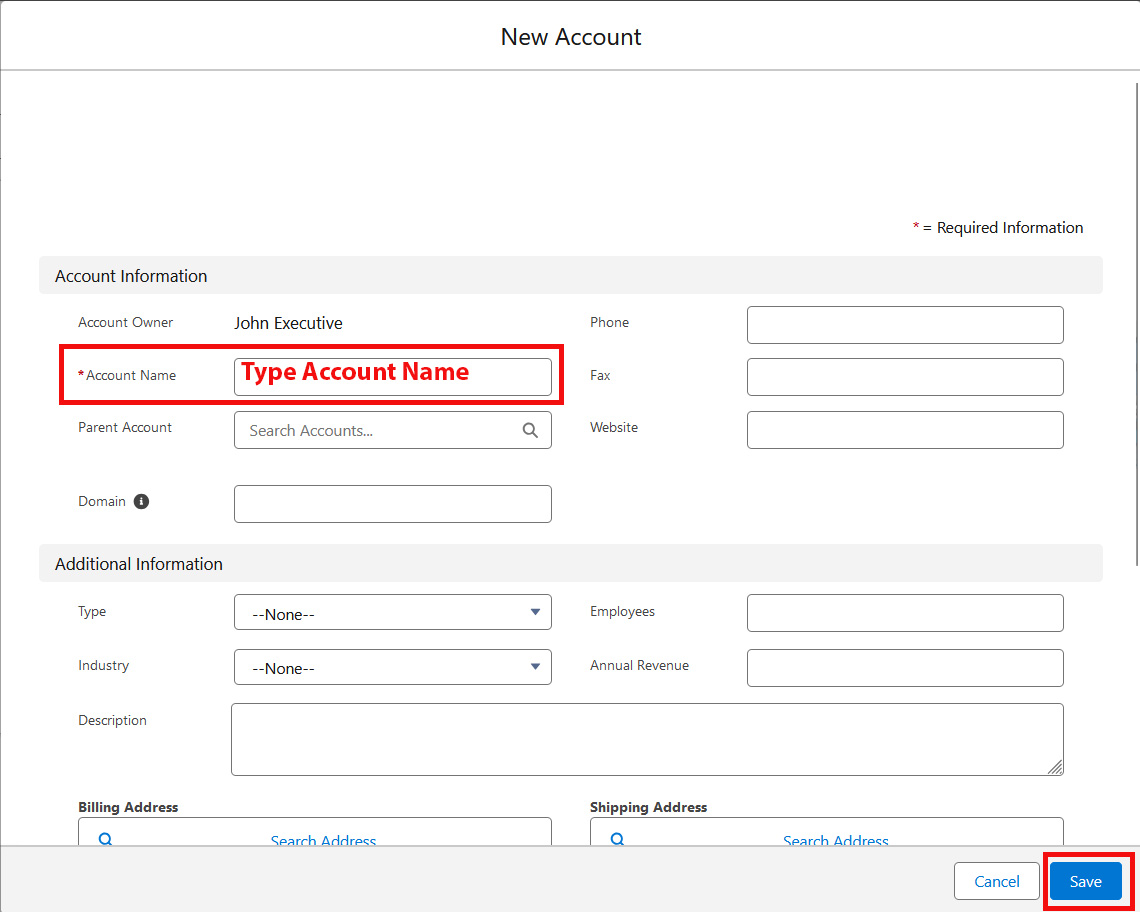Focus the Domain input field
Screen dimensions: 1140x912
coord(392,504)
